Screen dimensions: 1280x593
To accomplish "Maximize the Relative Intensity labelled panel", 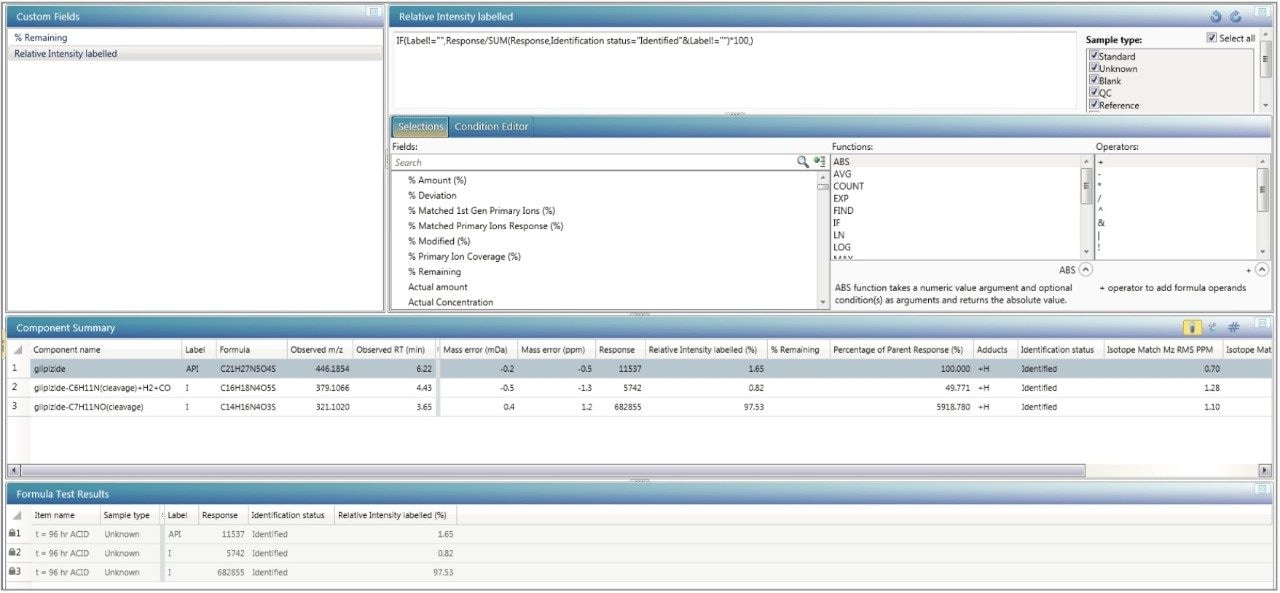I will 1262,12.
